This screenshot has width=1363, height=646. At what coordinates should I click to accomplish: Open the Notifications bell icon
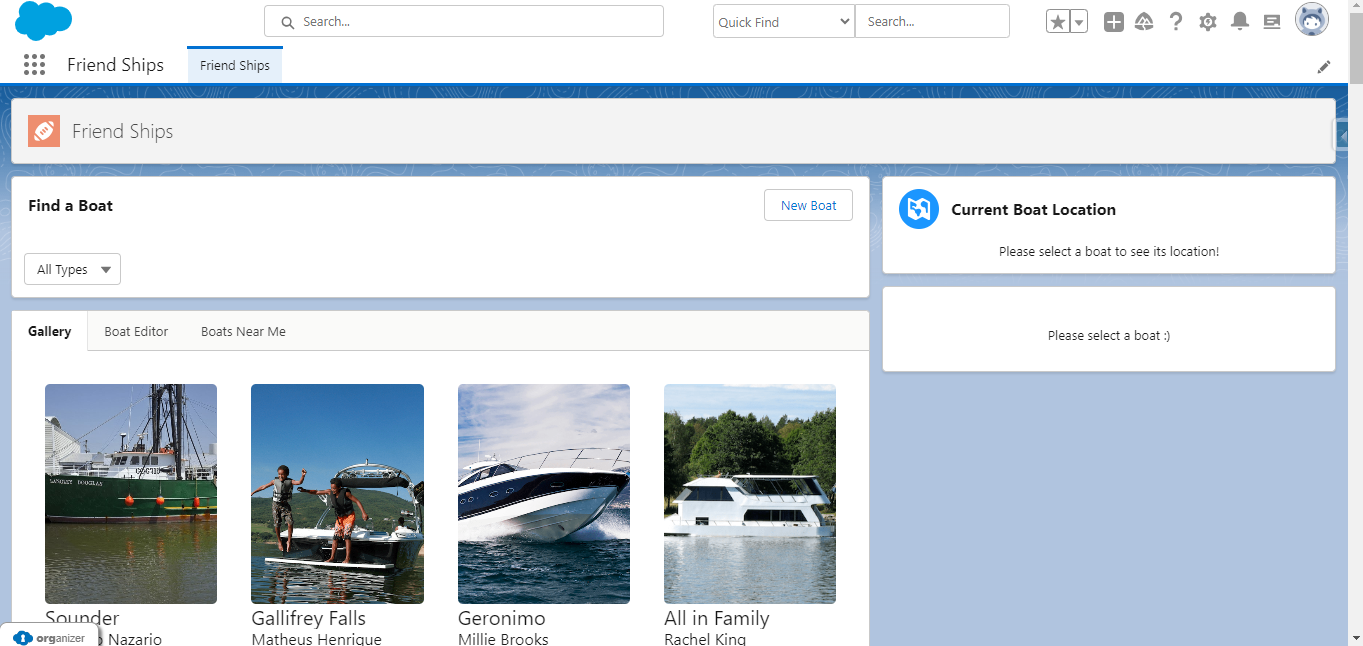tap(1240, 22)
